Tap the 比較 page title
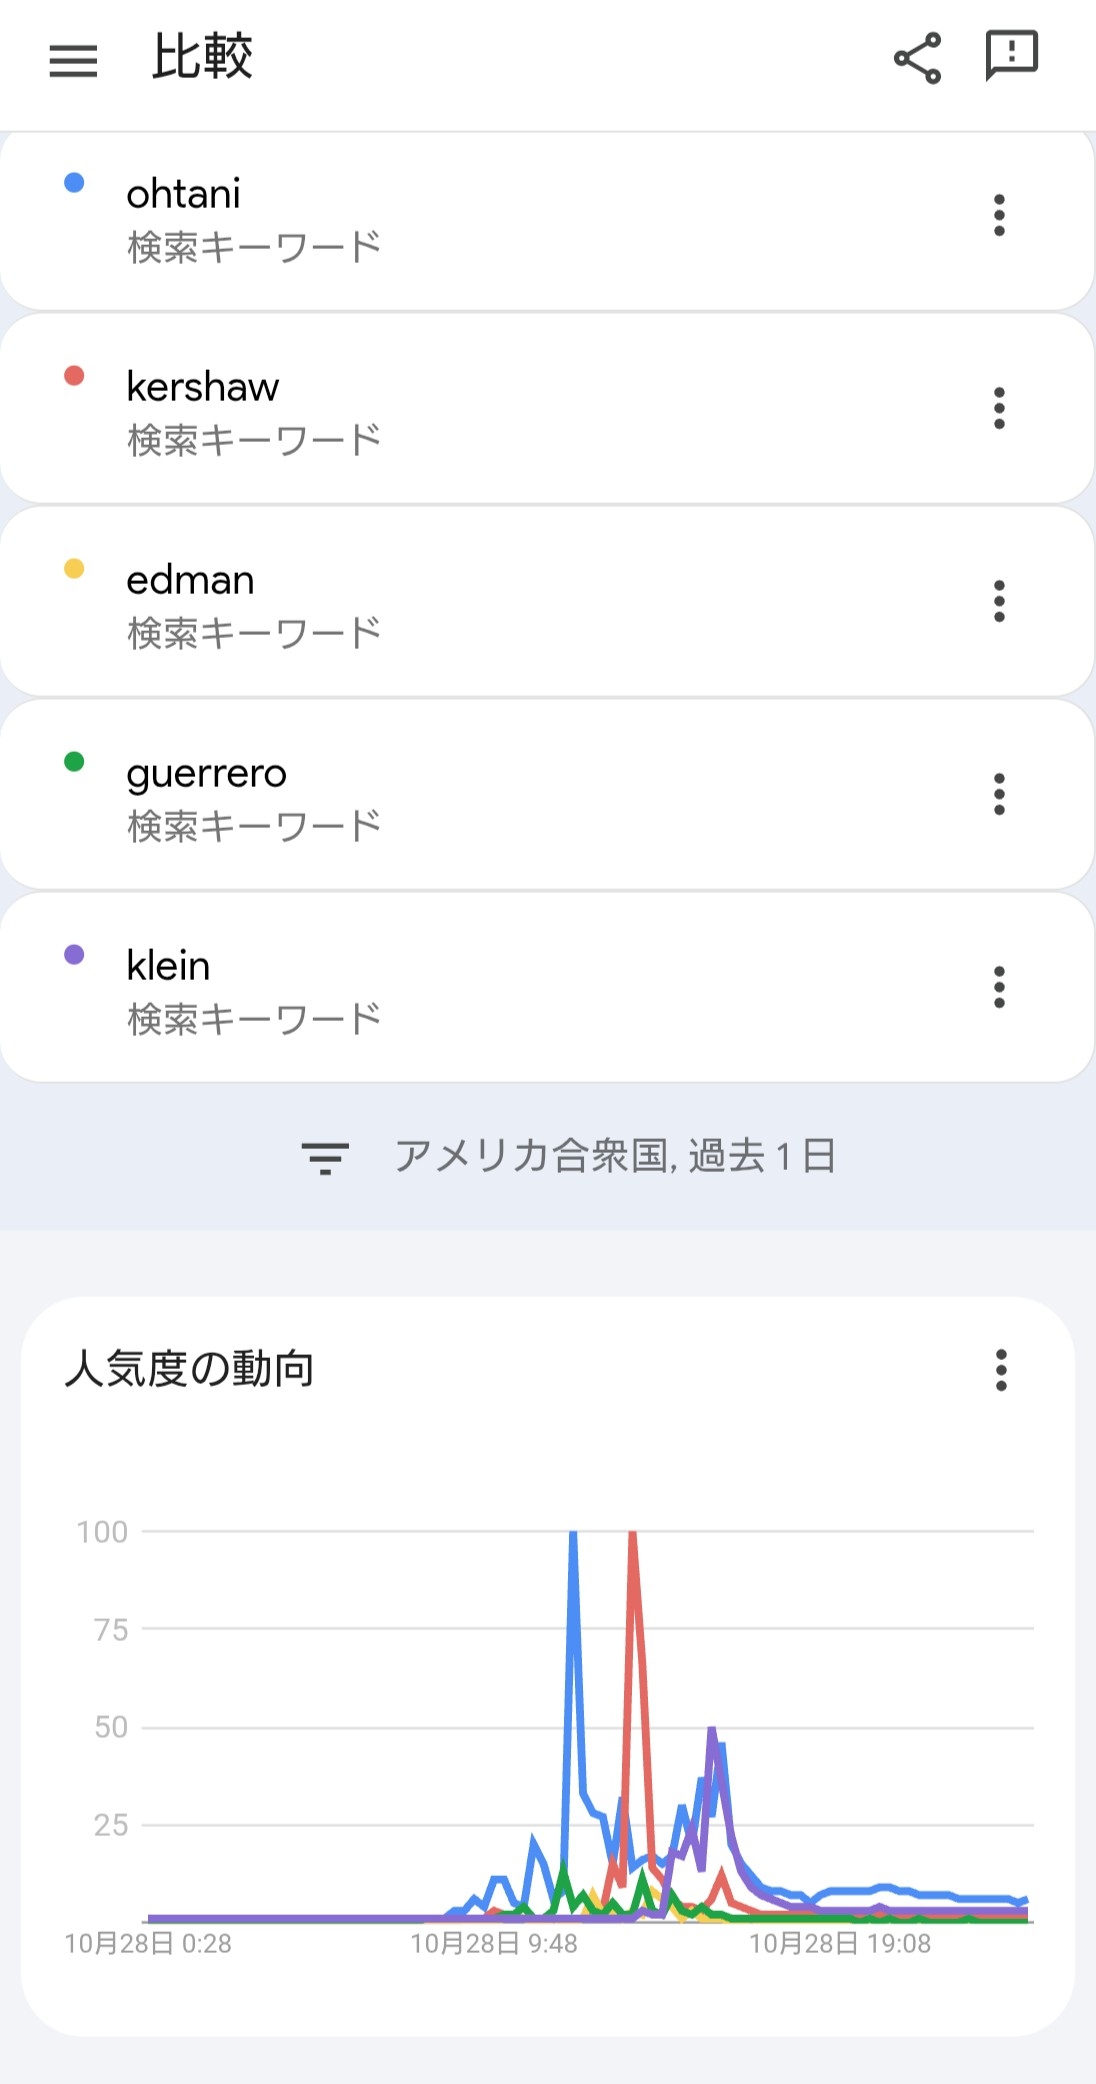This screenshot has width=1096, height=2084. pos(202,57)
